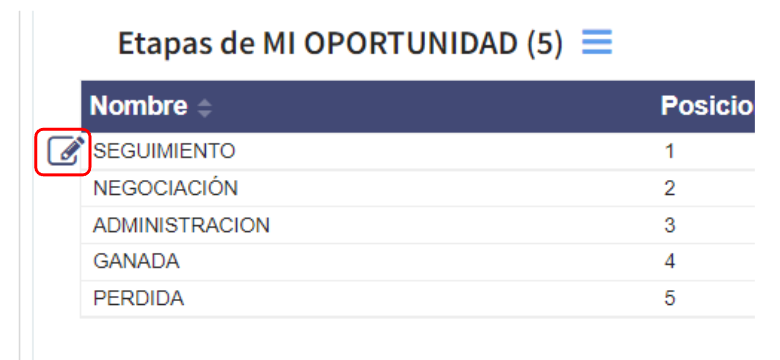This screenshot has height=360, width=780.
Task: Click the edit pencil icon for SEGUIMIENTO
Action: (x=65, y=151)
